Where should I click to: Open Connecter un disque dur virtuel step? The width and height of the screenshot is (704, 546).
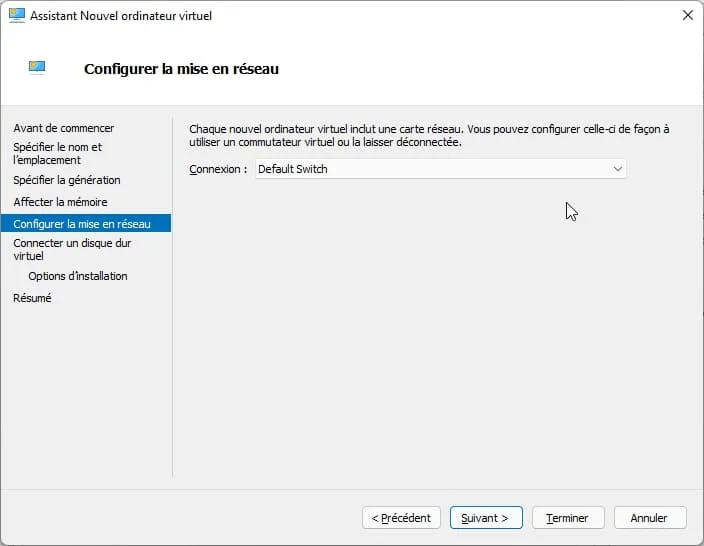(72, 249)
